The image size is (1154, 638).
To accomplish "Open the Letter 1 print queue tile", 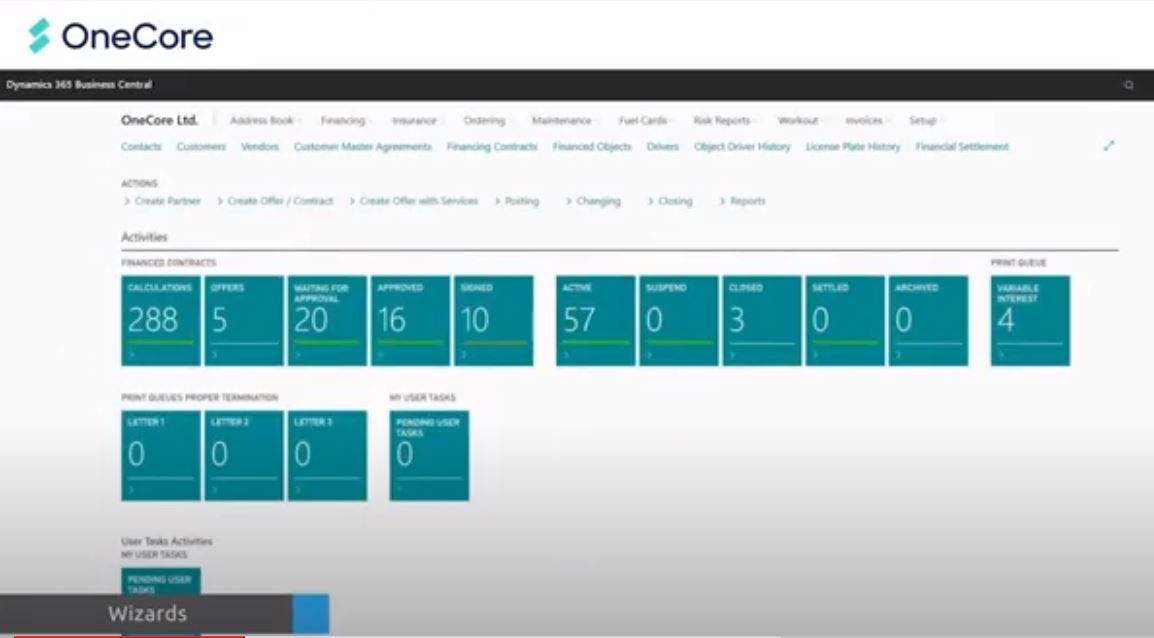I will click(x=160, y=456).
